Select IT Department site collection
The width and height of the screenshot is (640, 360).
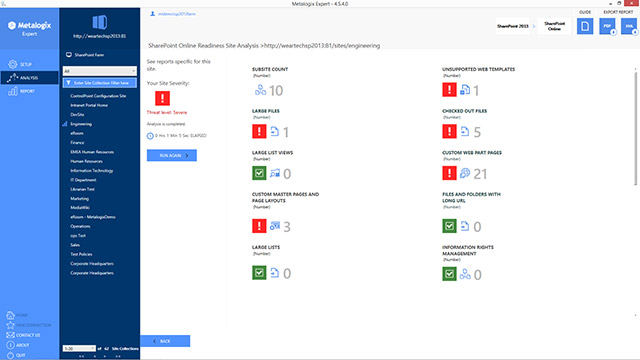point(83,180)
